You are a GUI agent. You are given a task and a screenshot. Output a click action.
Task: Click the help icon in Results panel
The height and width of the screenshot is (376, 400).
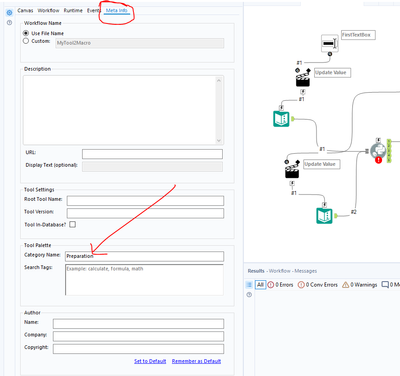[249, 295]
